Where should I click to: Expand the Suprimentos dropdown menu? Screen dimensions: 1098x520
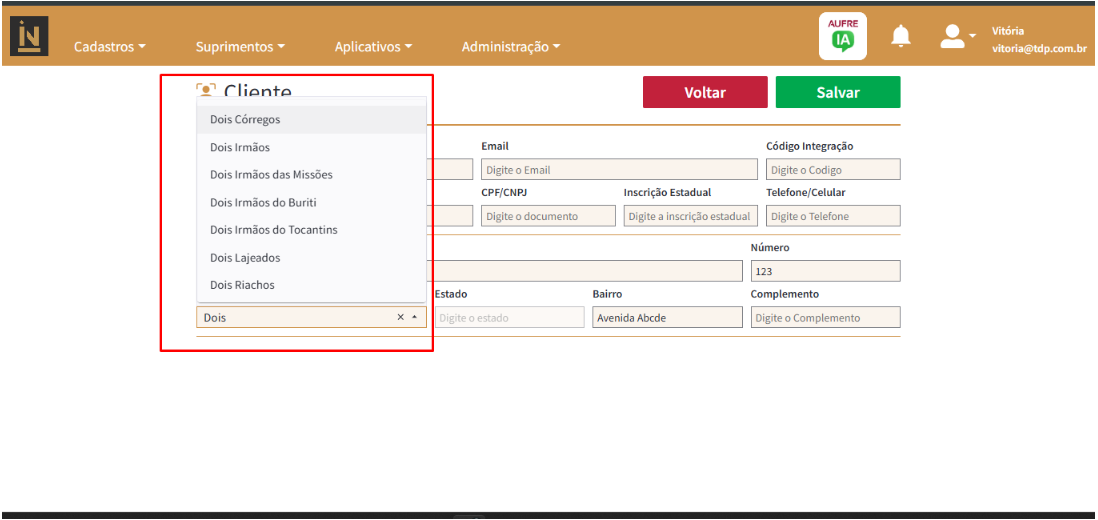click(x=240, y=47)
